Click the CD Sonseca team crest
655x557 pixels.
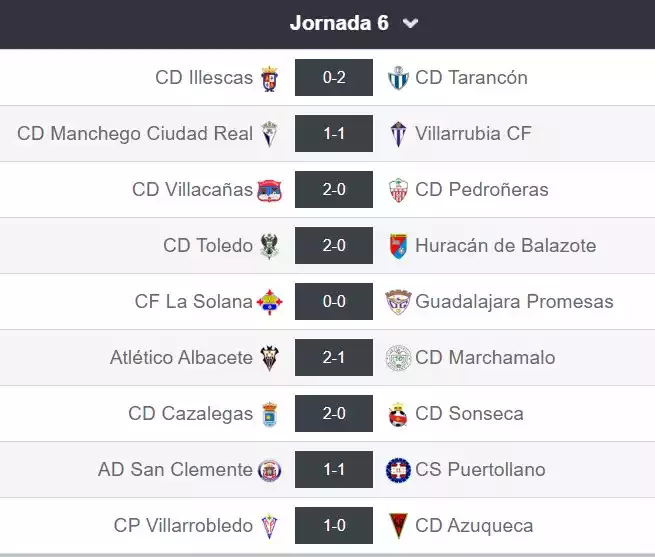point(398,414)
